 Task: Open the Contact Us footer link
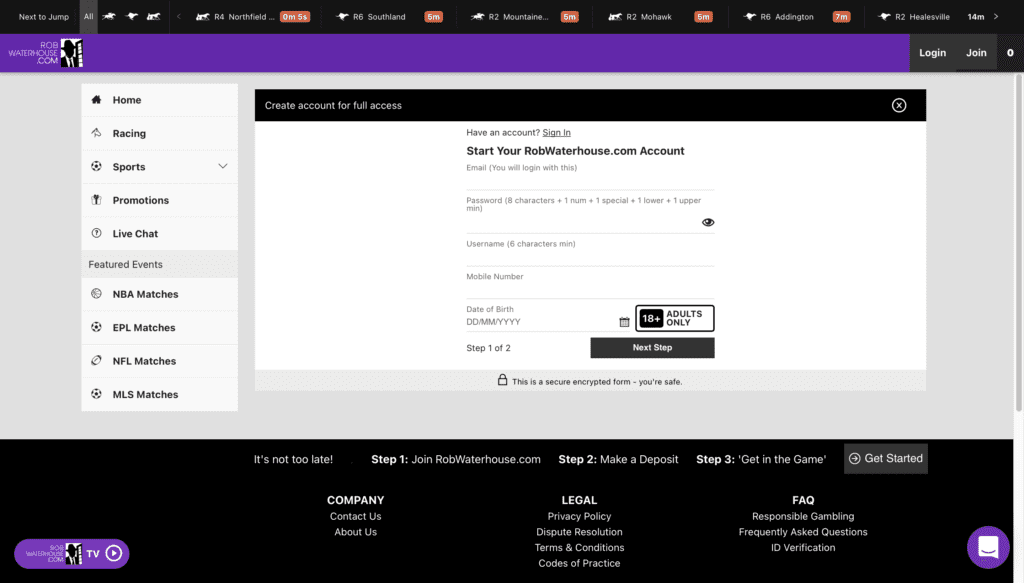[x=355, y=516]
